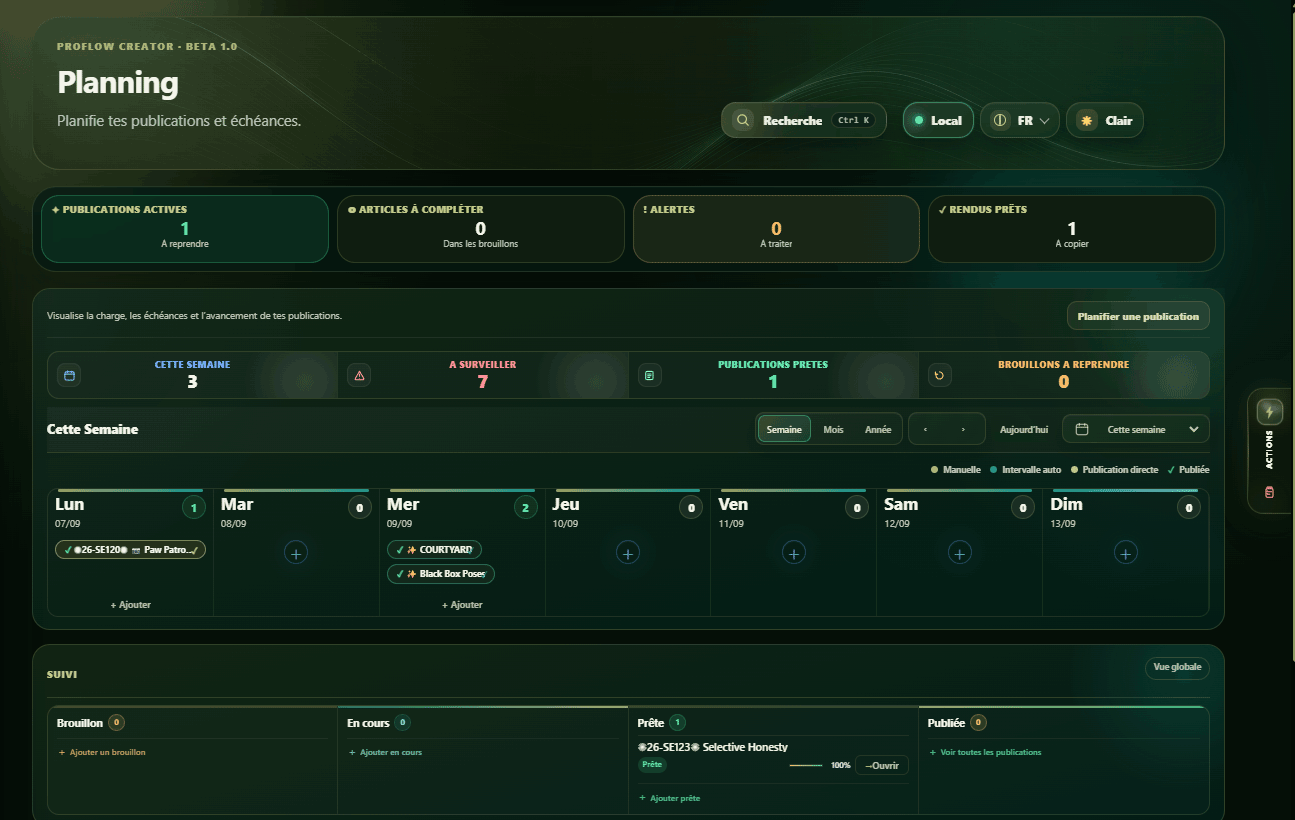1295x820 pixels.
Task: Click Ajouter en cours link
Action: pos(385,752)
